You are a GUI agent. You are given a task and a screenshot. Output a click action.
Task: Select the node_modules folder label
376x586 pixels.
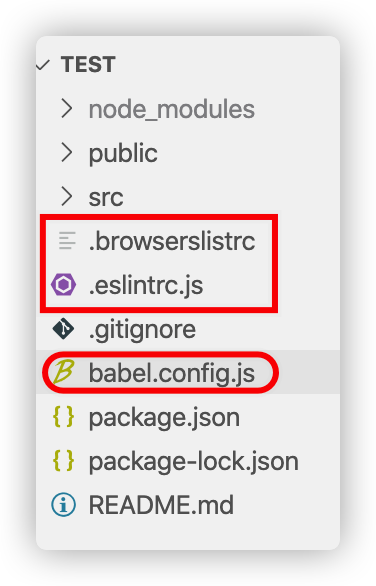pos(172,110)
